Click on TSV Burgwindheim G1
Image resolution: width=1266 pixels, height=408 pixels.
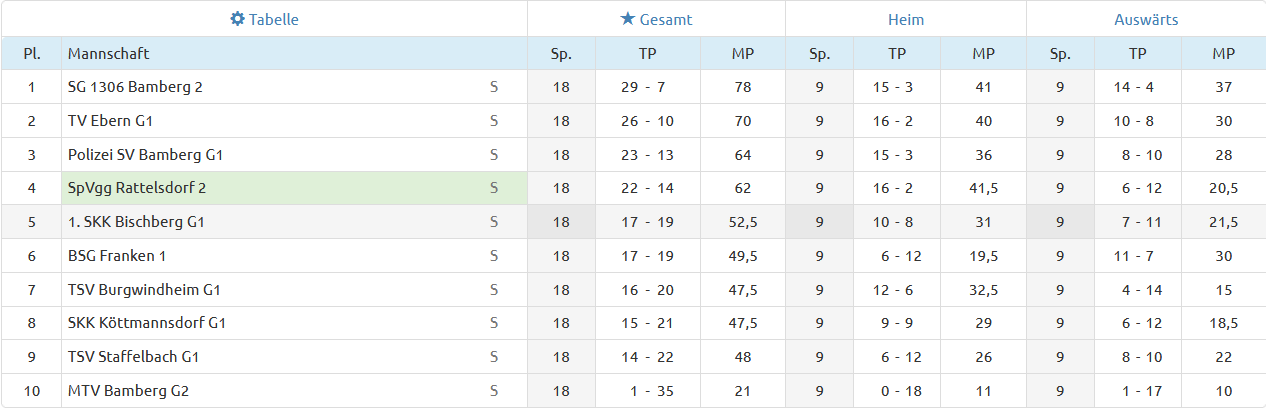144,290
